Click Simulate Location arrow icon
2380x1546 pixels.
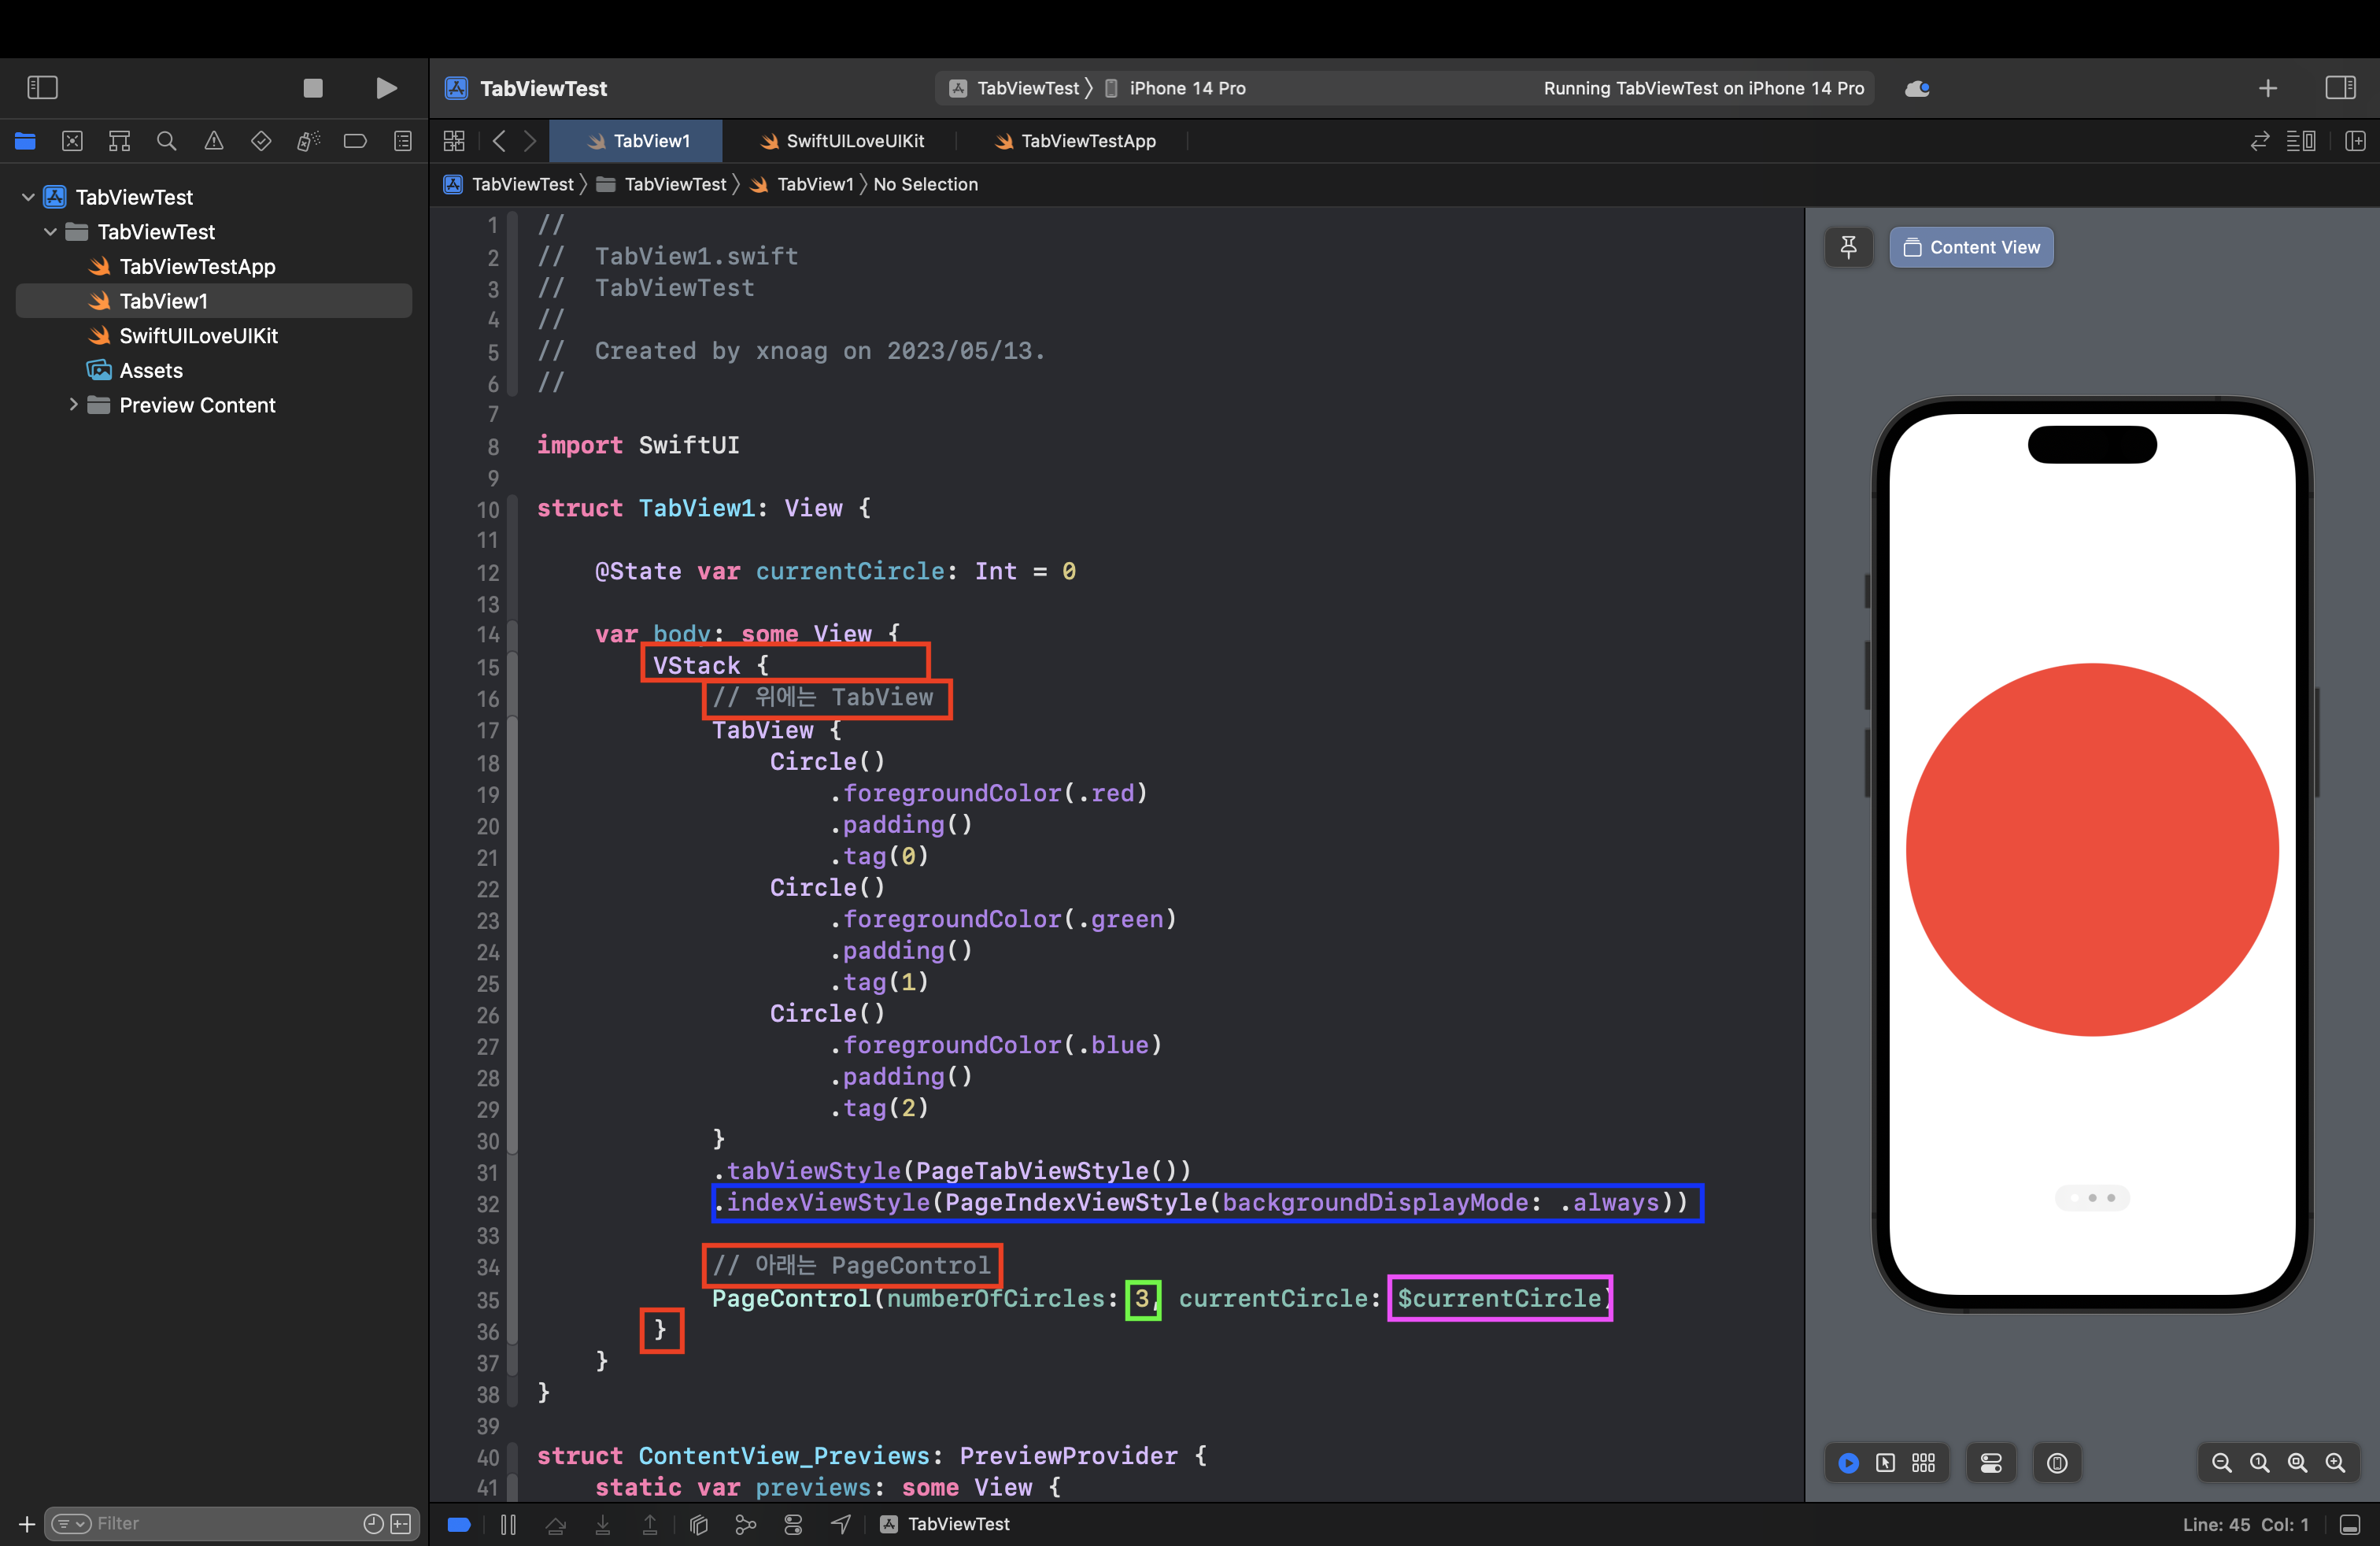[x=841, y=1524]
